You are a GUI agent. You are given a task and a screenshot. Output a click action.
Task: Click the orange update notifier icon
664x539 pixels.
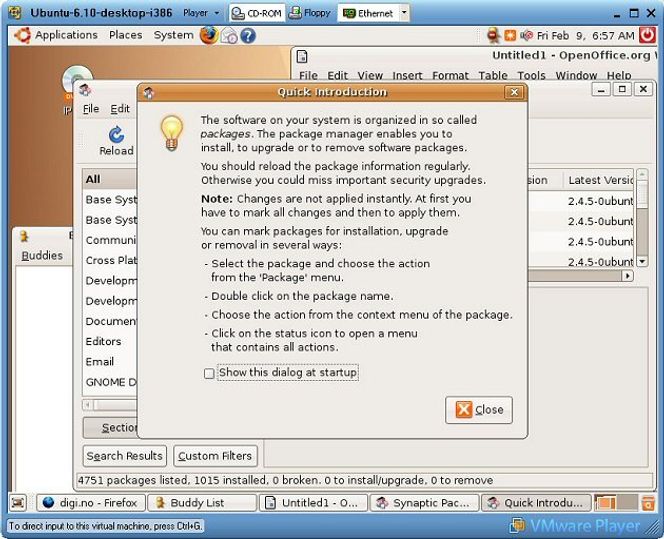(x=510, y=36)
